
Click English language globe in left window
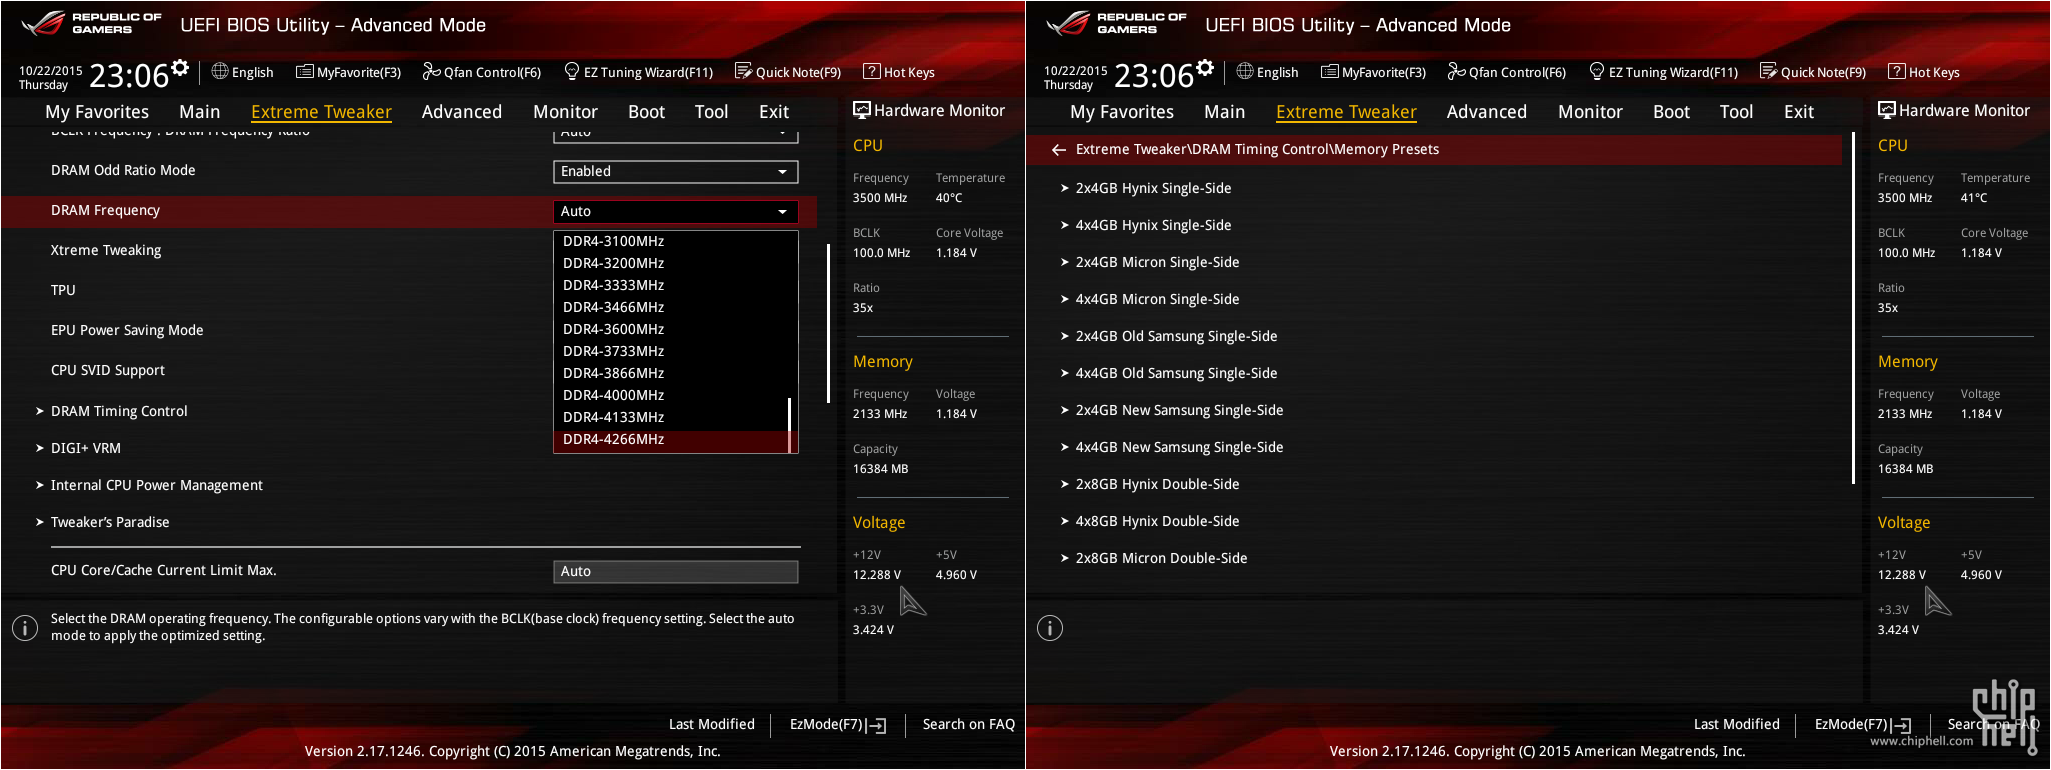tap(220, 71)
